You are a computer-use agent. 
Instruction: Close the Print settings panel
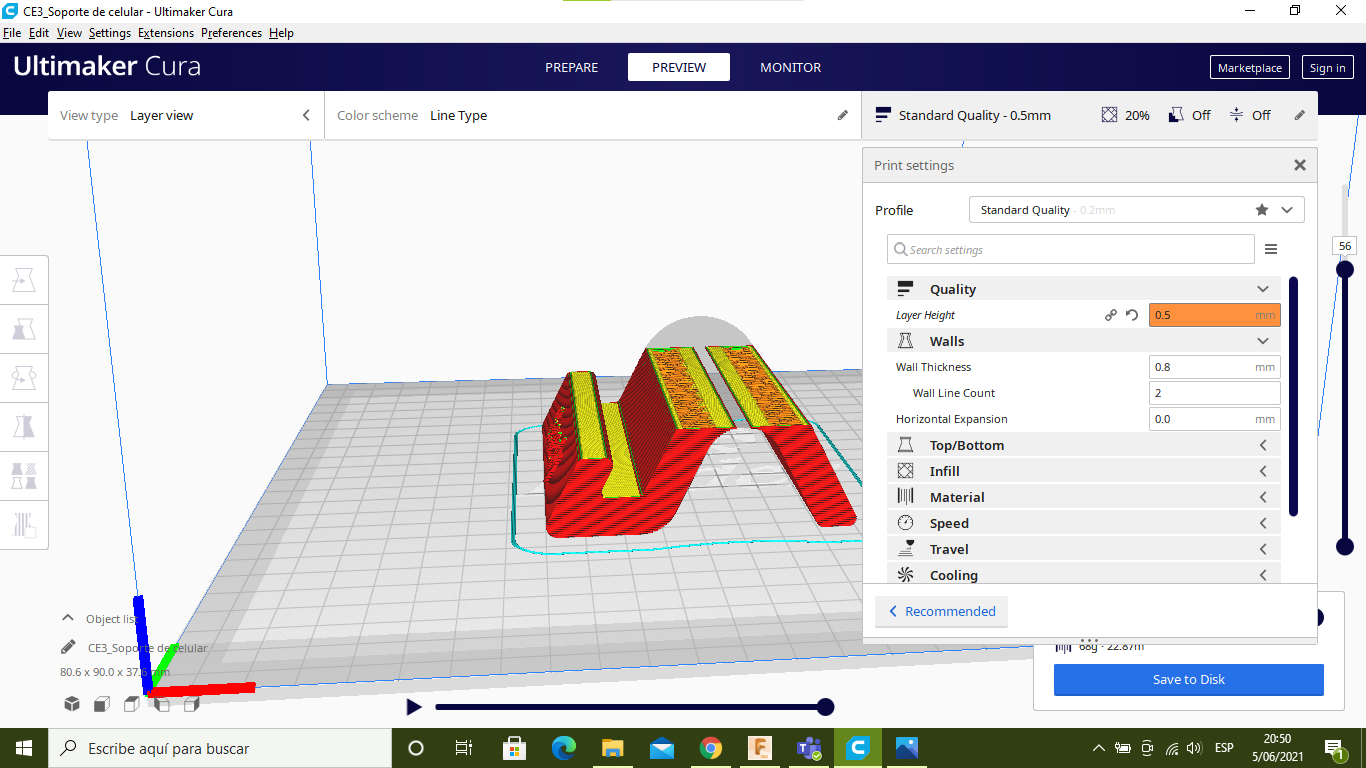1300,165
